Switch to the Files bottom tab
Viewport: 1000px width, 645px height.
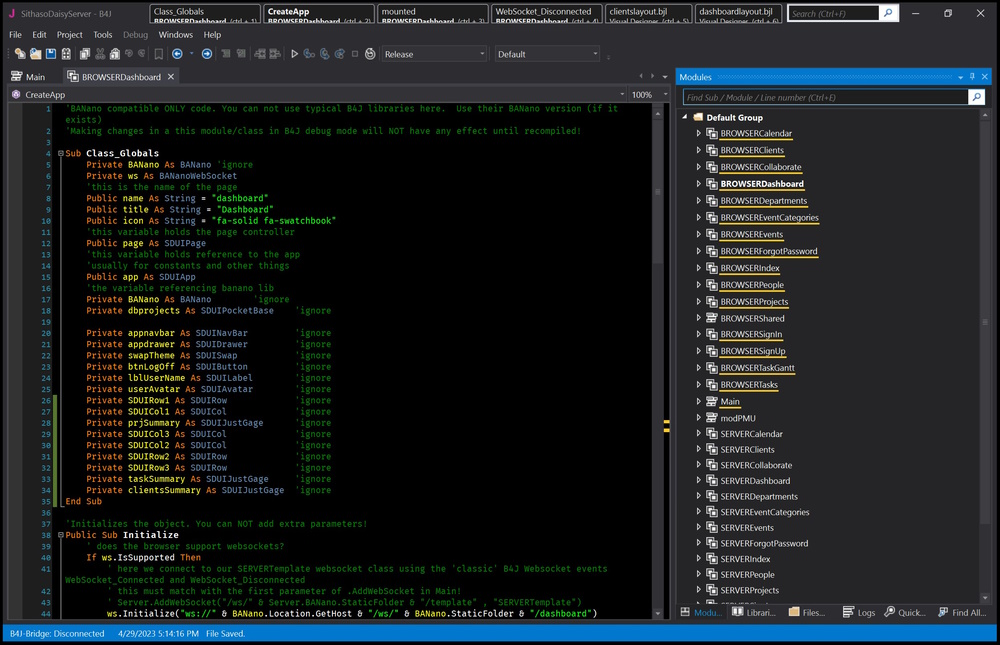pyautogui.click(x=807, y=612)
